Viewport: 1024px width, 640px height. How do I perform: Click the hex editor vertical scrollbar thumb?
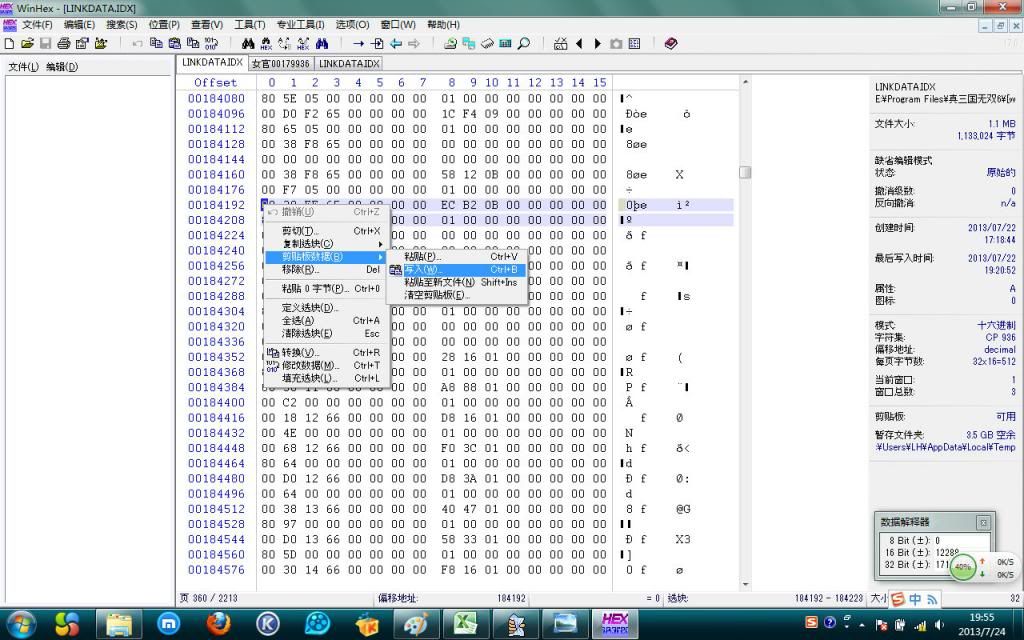745,172
